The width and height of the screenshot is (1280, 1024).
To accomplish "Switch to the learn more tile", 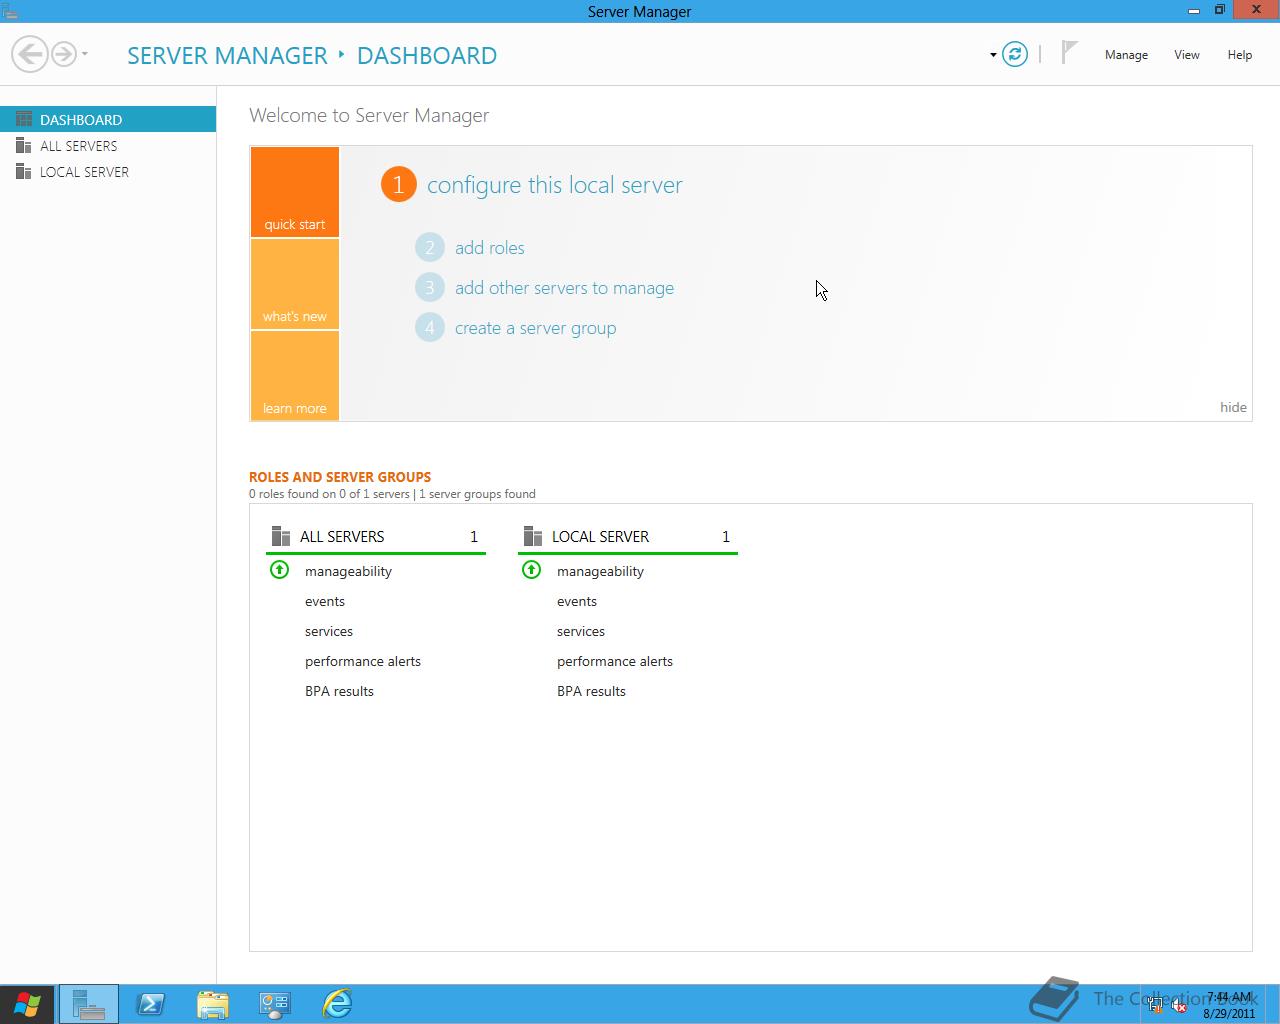I will click(295, 376).
